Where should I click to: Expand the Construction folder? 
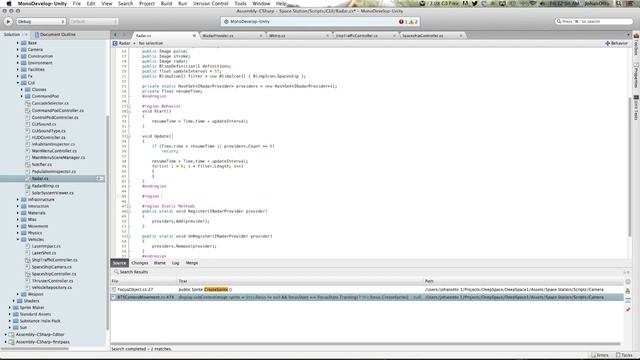pyautogui.click(x=18, y=56)
